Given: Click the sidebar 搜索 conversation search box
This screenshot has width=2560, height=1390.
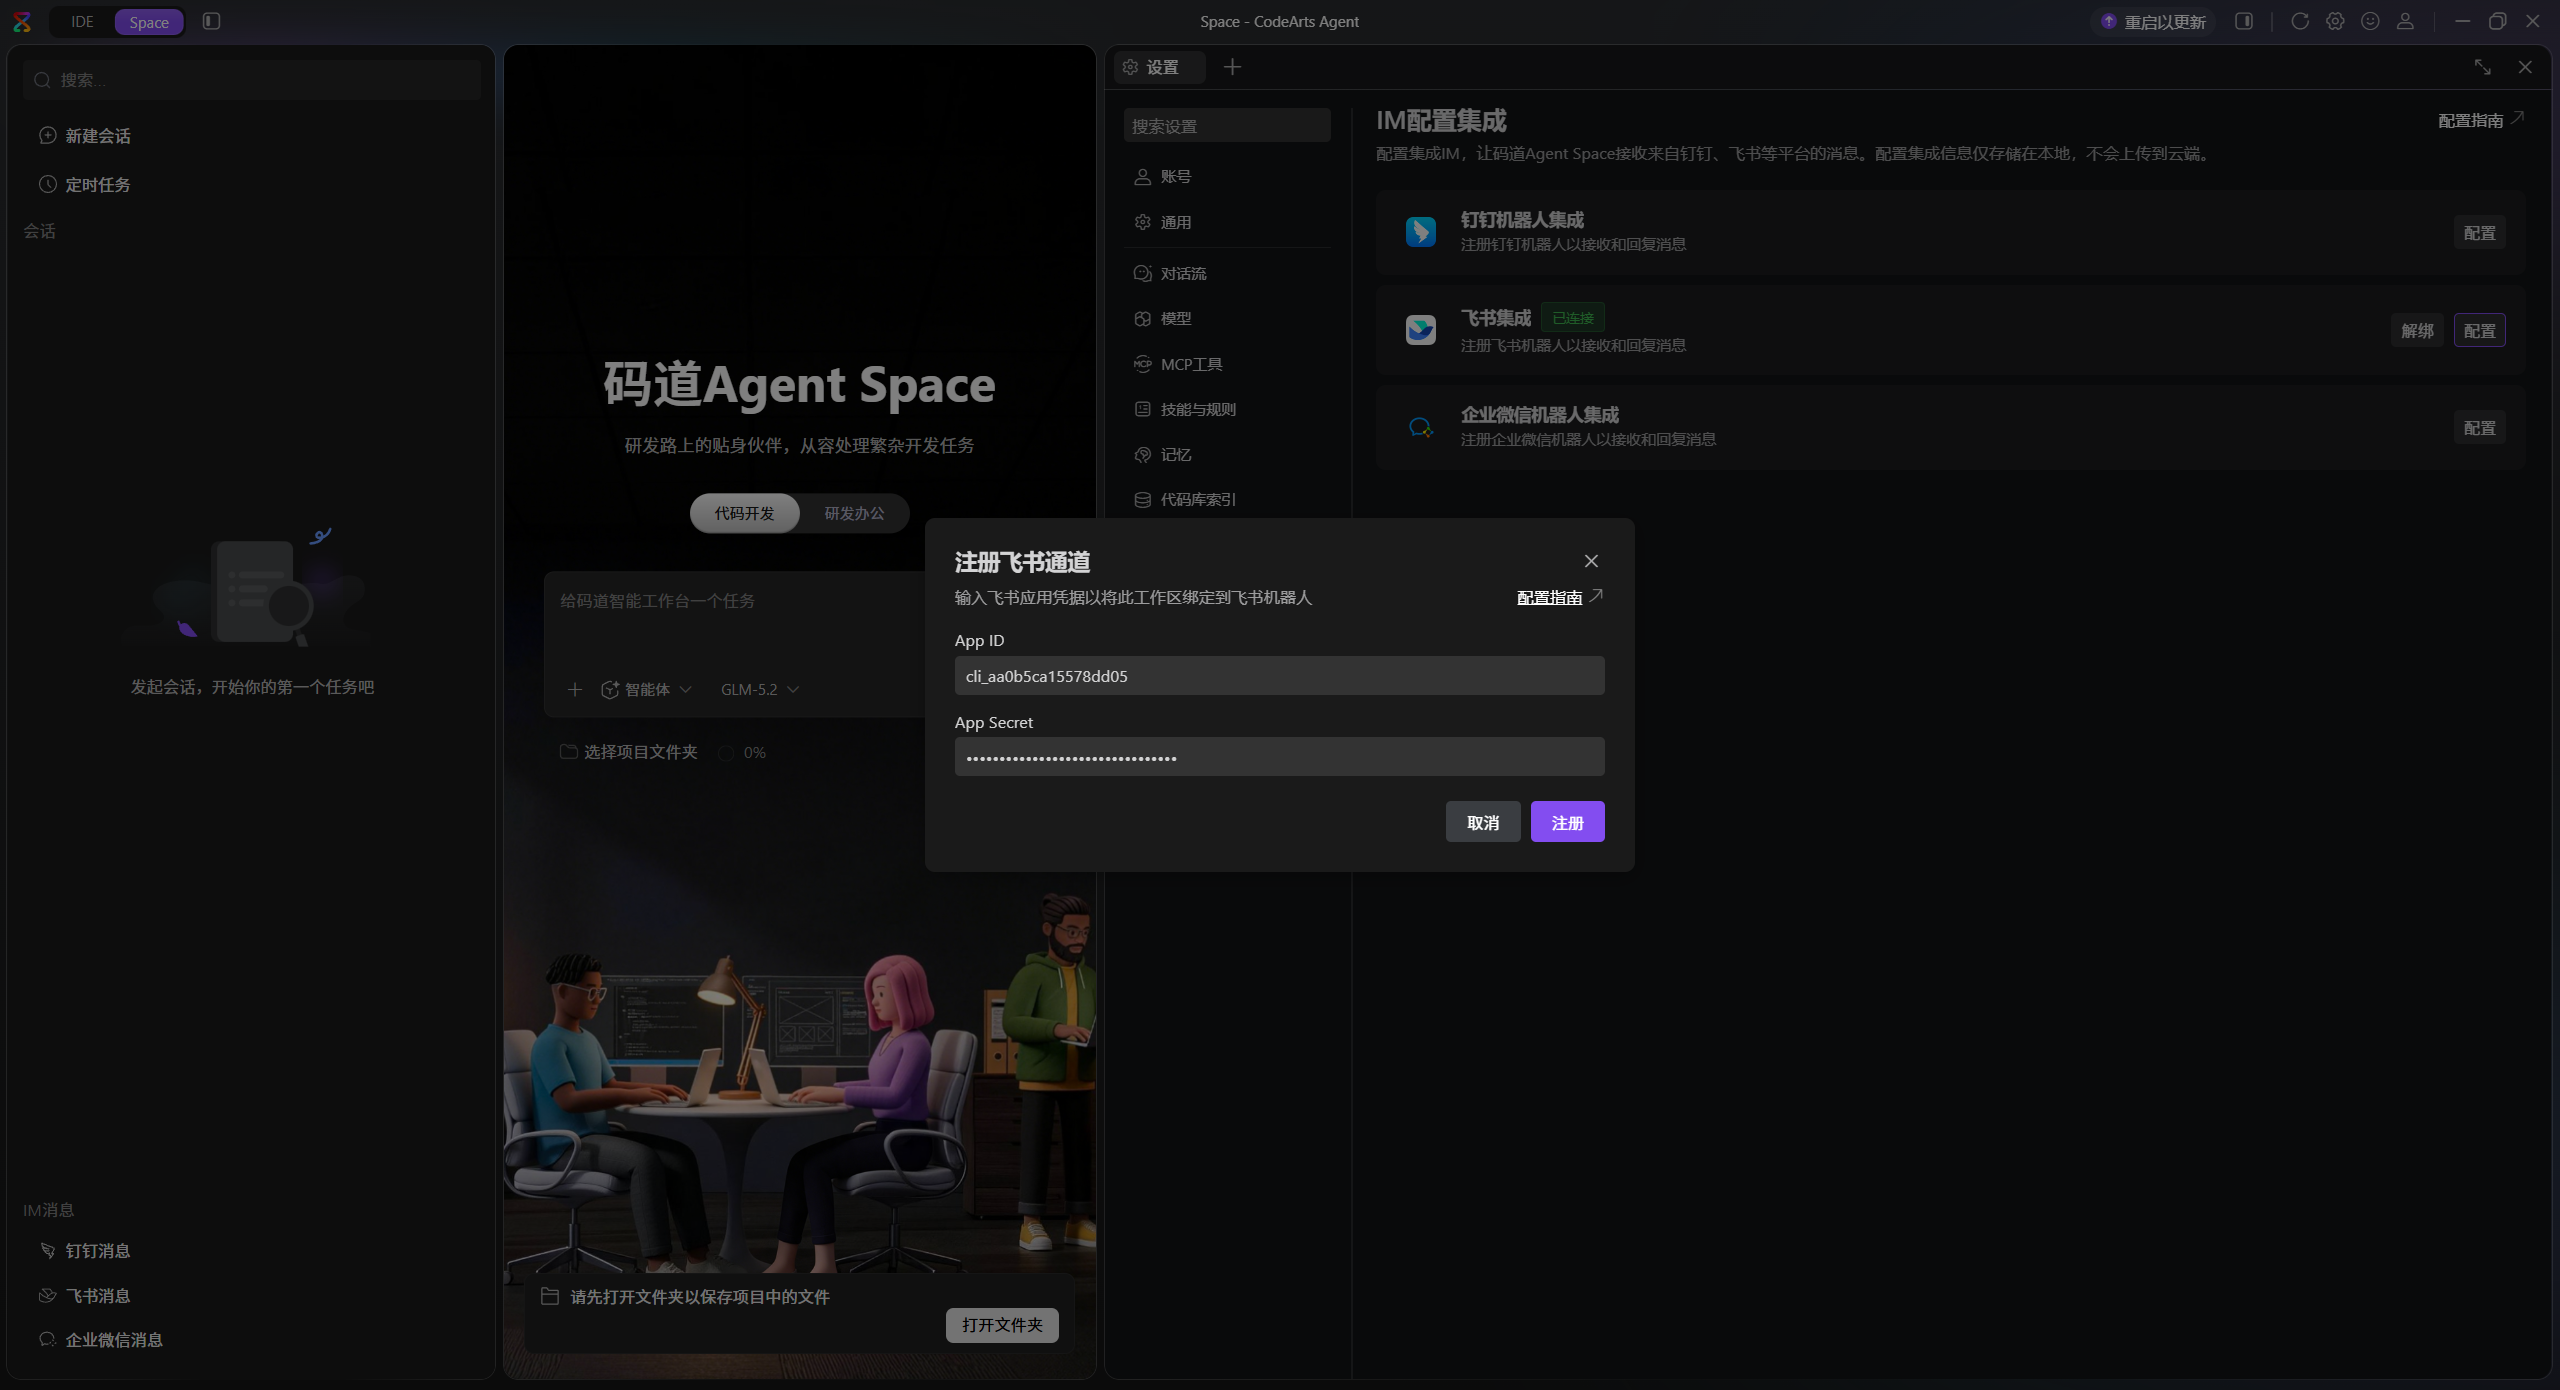Looking at the screenshot, I should 252,80.
